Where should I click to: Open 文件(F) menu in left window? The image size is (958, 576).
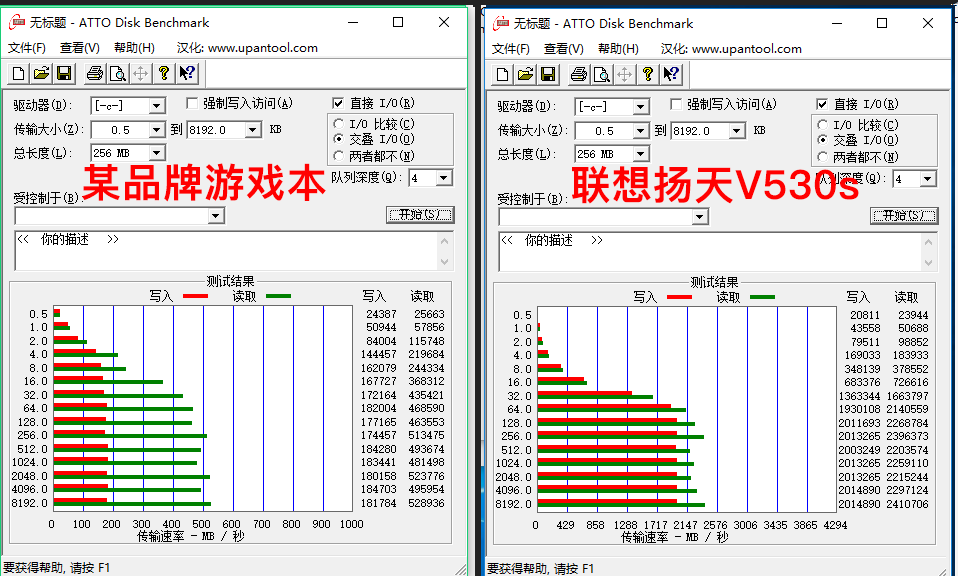point(26,48)
